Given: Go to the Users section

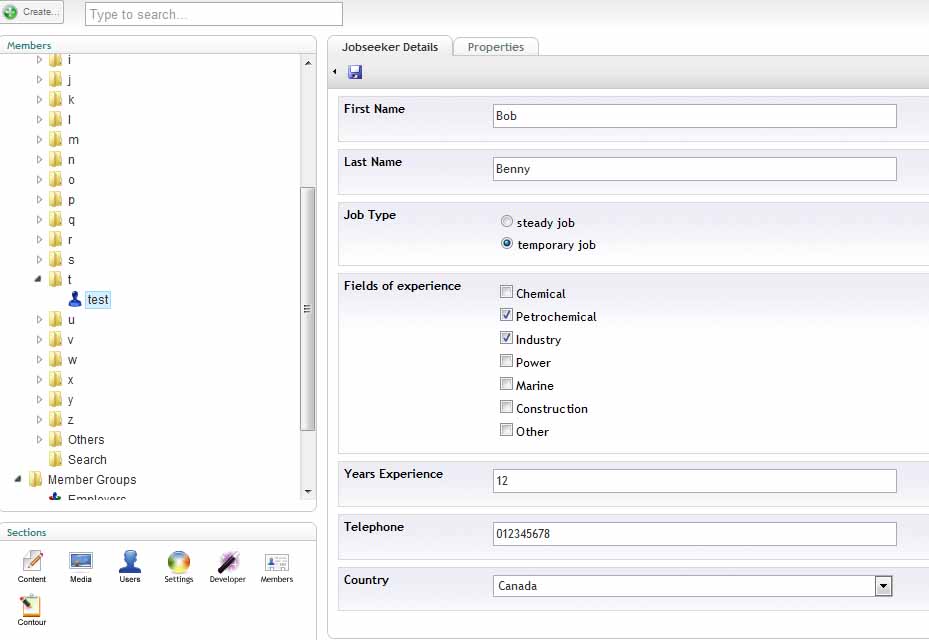Looking at the screenshot, I should coord(130,564).
